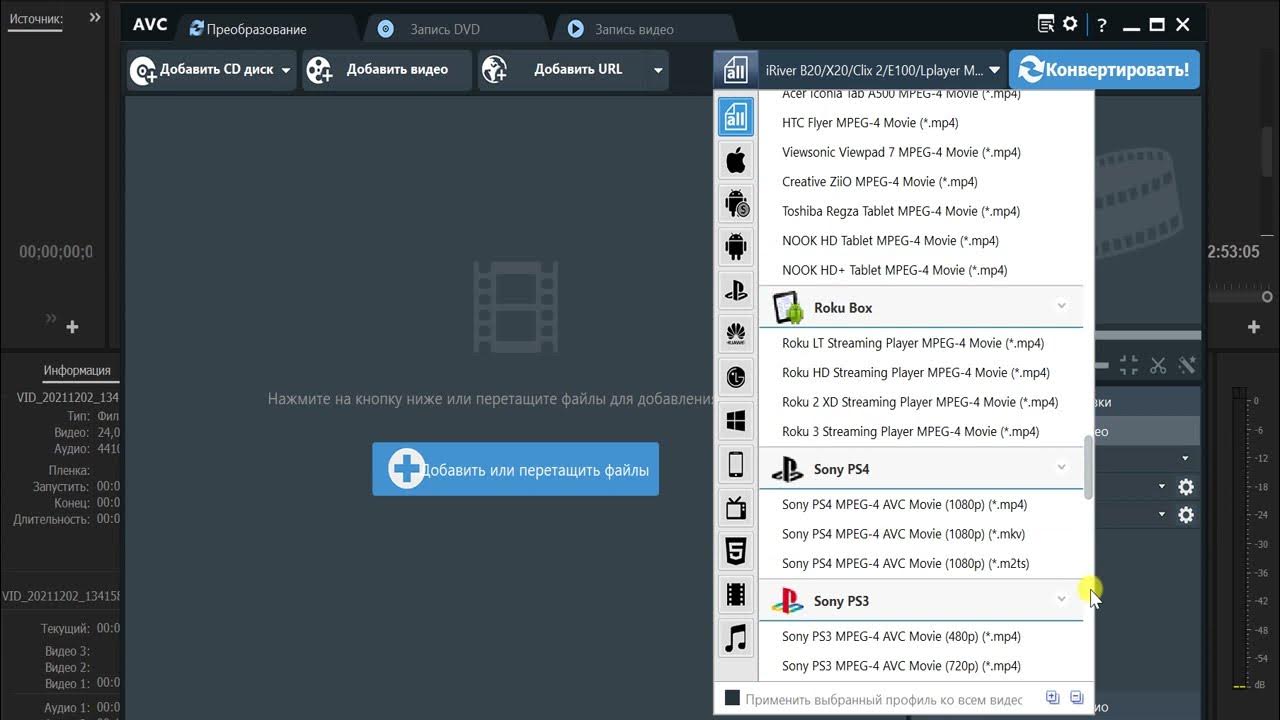Click the profile icon beside iRiver output selector
This screenshot has height=720, width=1280.
[x=736, y=70]
